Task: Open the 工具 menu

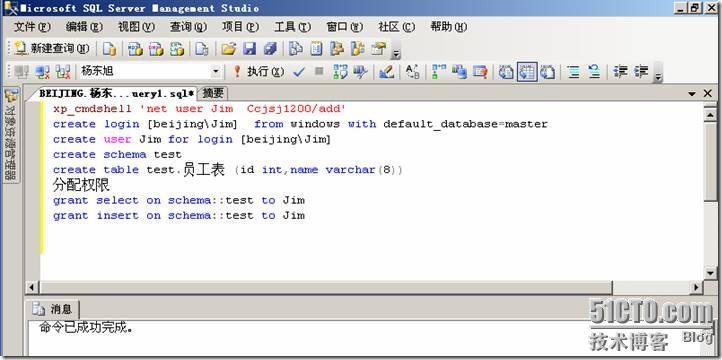Action: [x=292, y=27]
